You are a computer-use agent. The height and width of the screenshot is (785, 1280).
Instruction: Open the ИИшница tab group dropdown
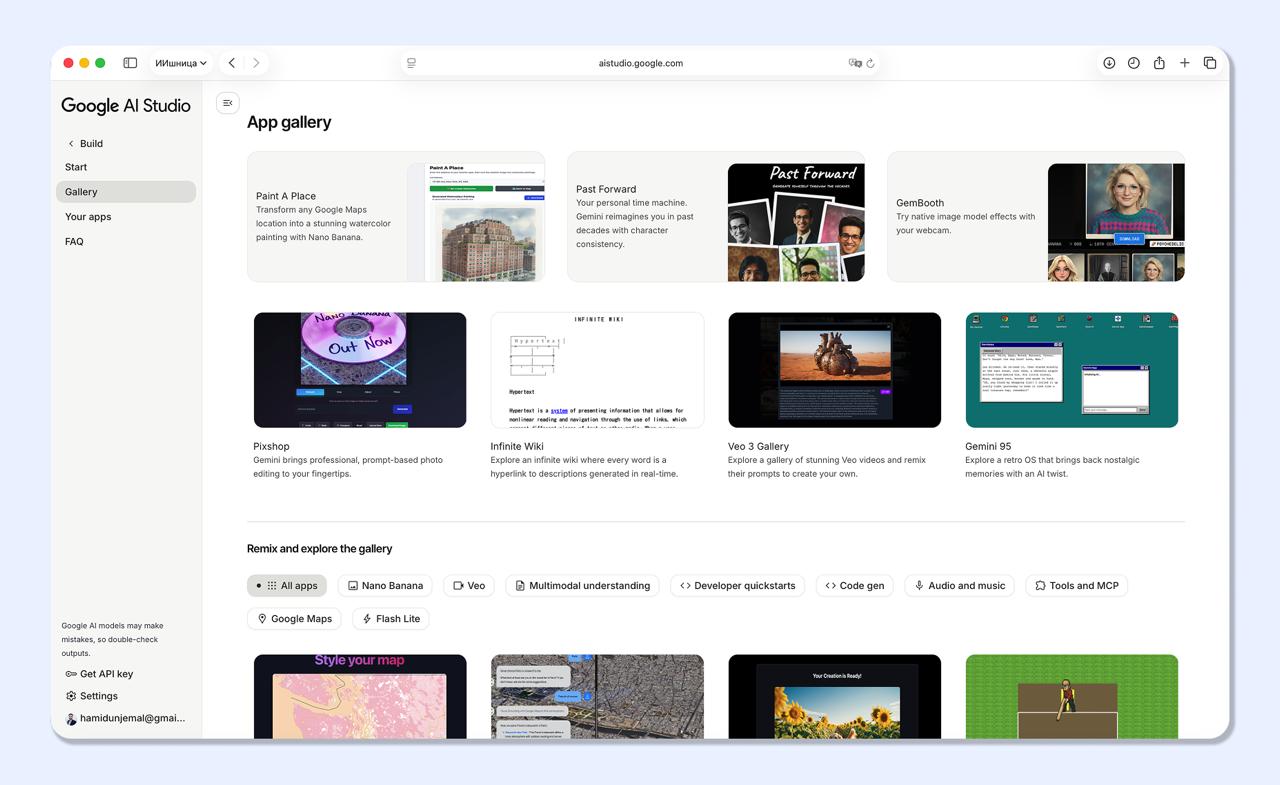[181, 63]
